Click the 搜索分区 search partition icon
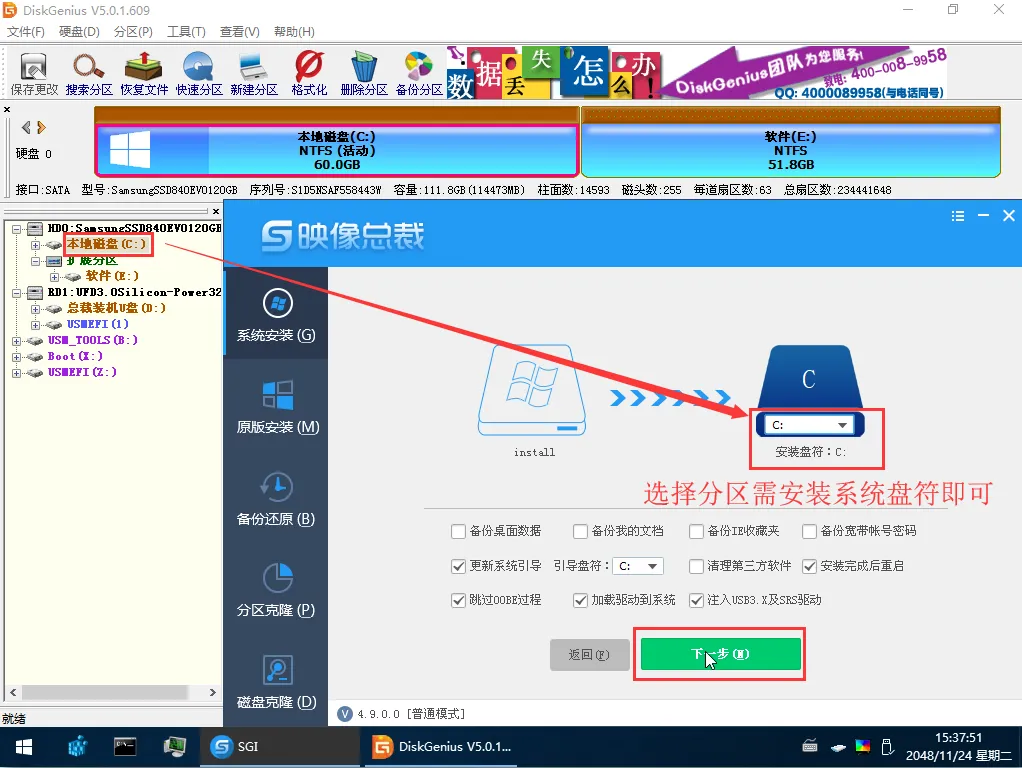Screen dimensions: 1022x768 tap(89, 72)
